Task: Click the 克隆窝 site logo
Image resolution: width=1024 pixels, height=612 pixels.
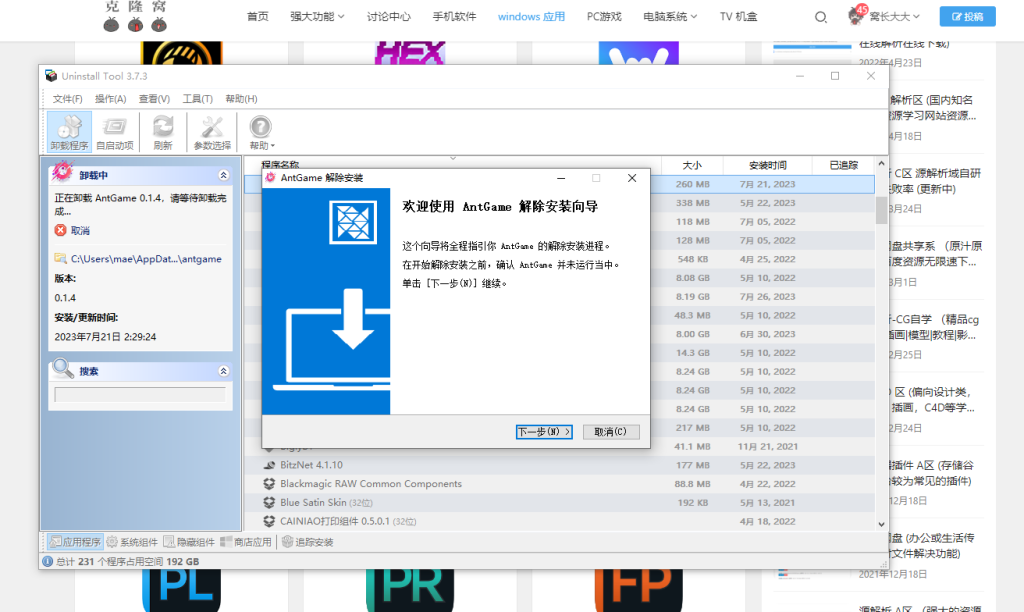Action: [136, 16]
